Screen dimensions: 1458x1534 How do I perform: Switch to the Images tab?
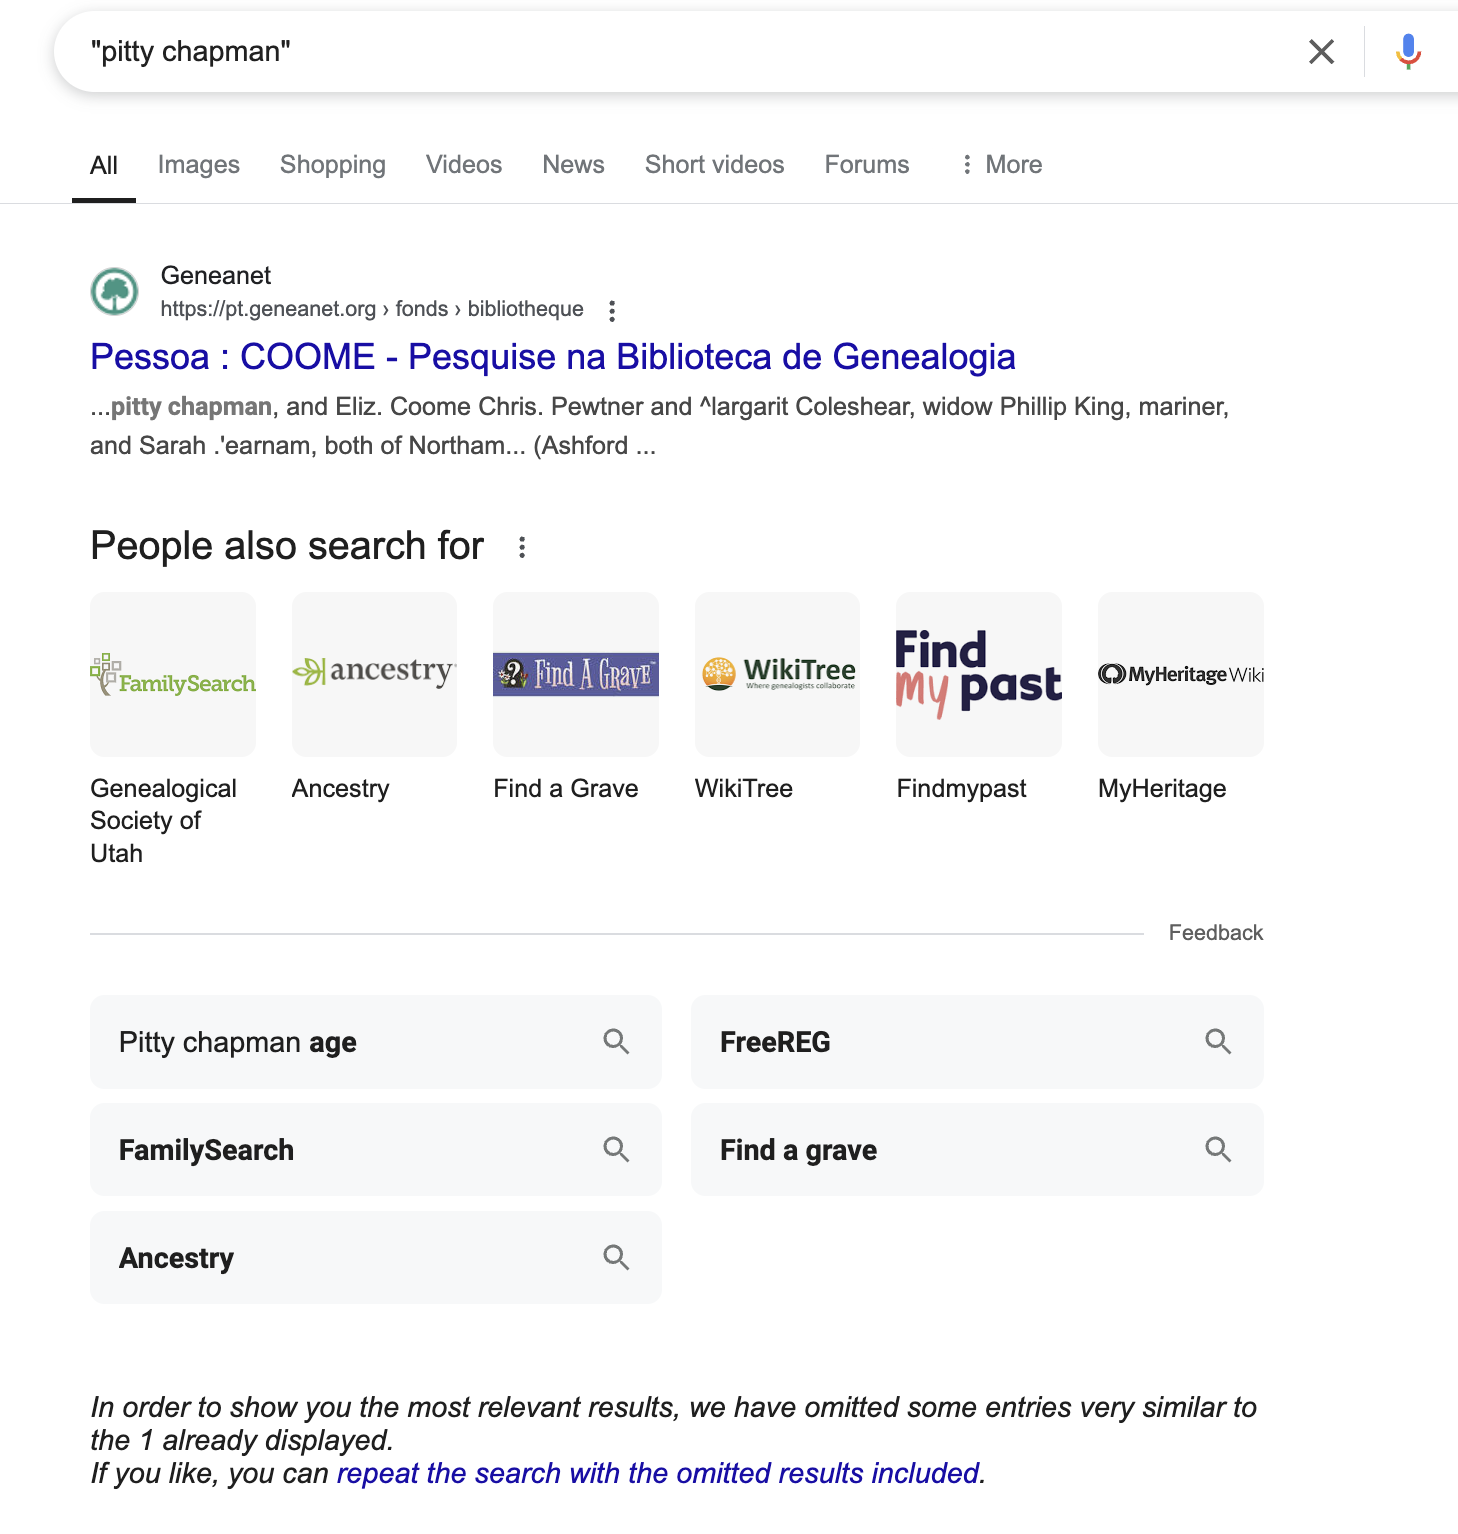(x=199, y=165)
